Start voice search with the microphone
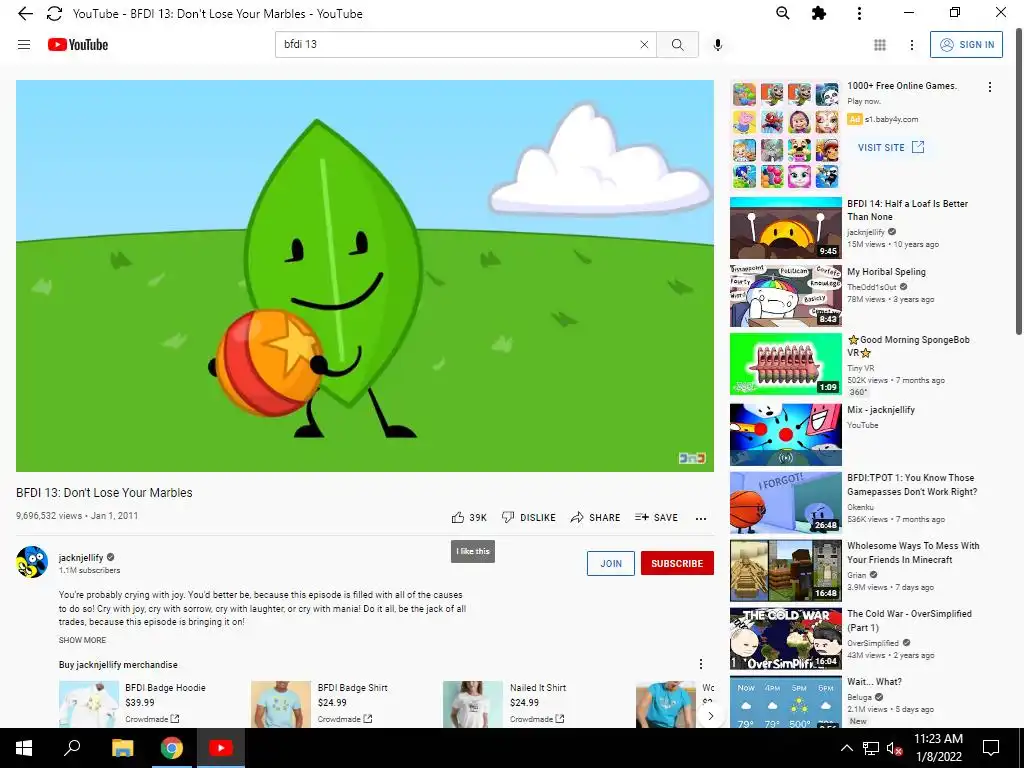1024x768 pixels. (x=718, y=44)
